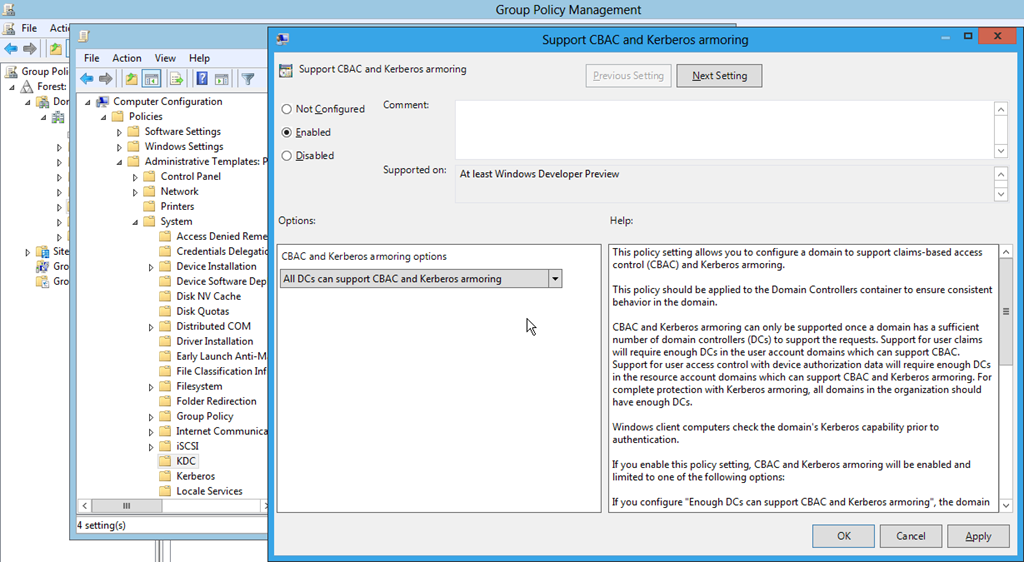Click the Kerberos folder icon
1024x562 pixels.
pyautogui.click(x=165, y=476)
